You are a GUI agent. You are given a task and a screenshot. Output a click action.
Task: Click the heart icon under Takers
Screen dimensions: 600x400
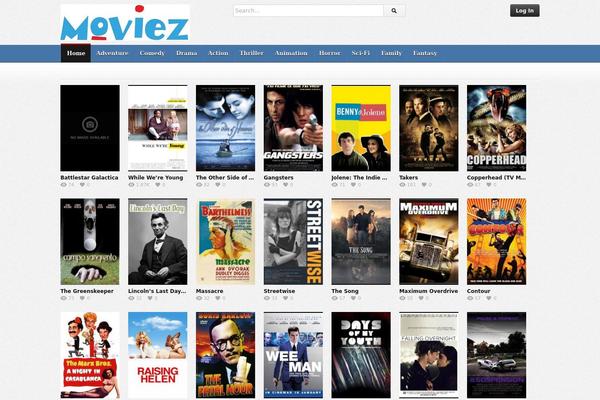[424, 184]
